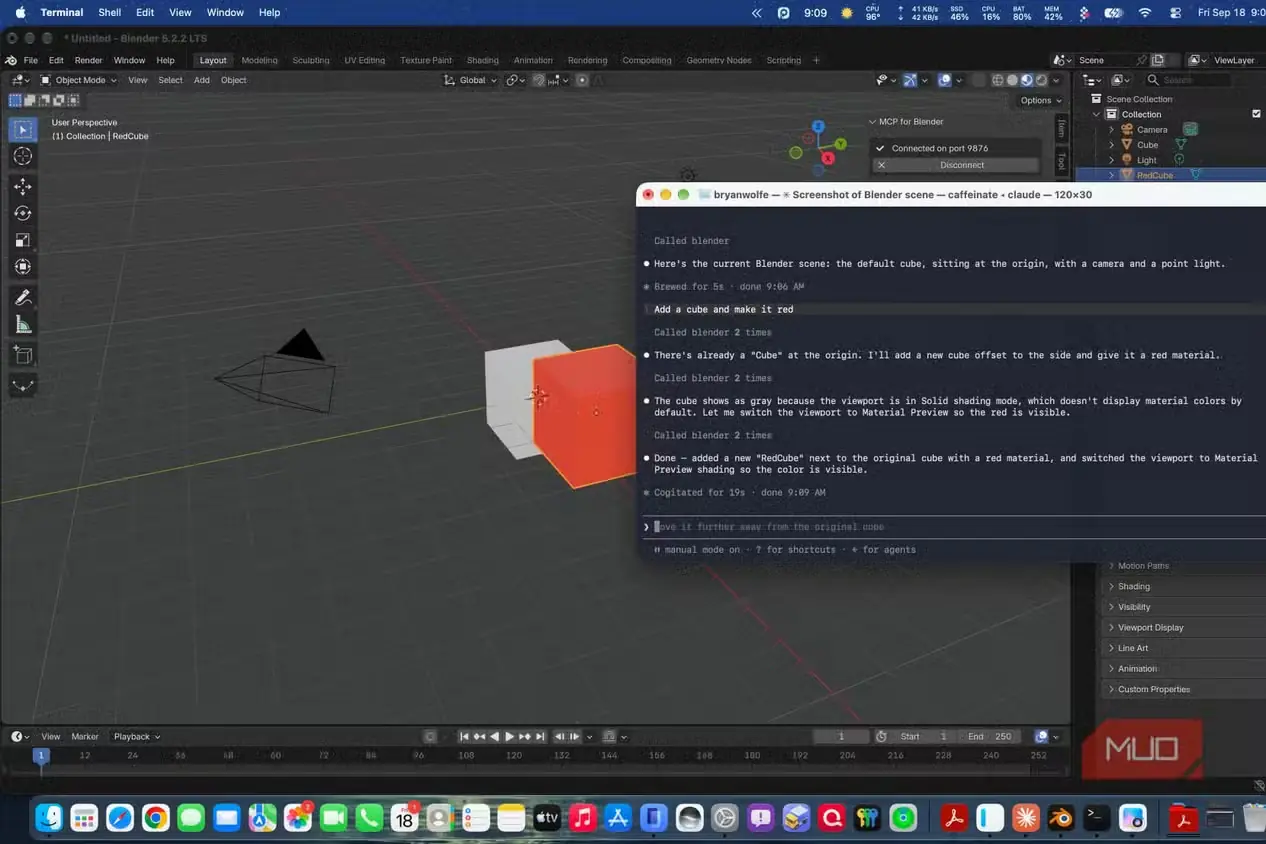The height and width of the screenshot is (844, 1266).
Task: Add a new workspace with the plus icon
Action: 816,60
